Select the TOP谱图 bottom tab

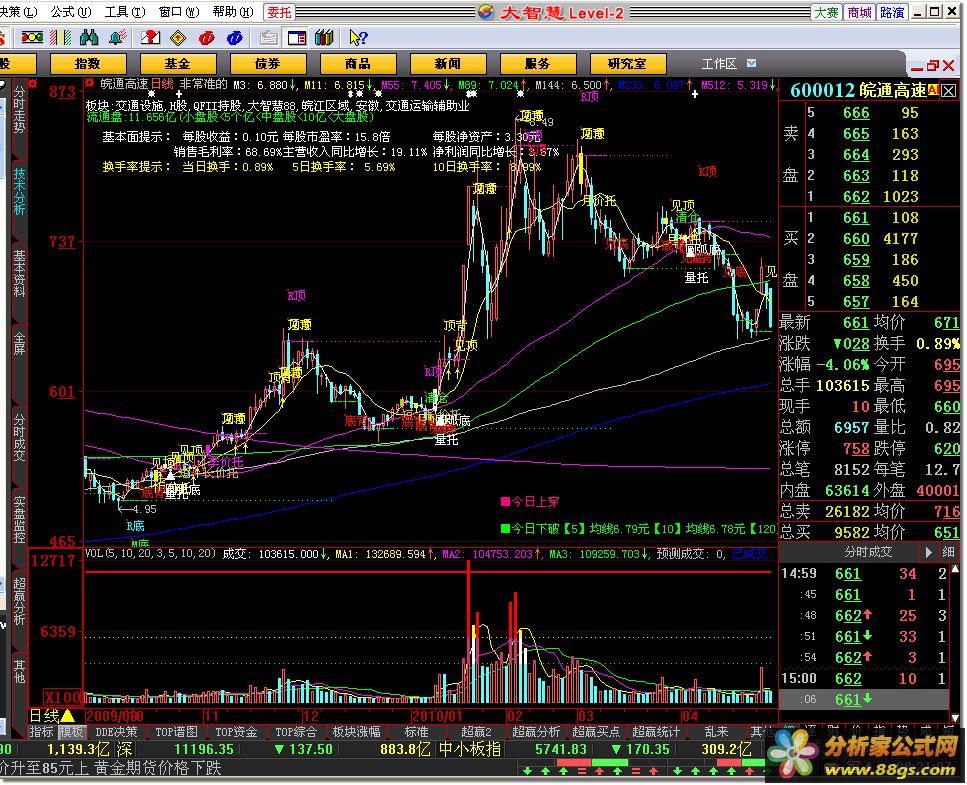click(176, 732)
